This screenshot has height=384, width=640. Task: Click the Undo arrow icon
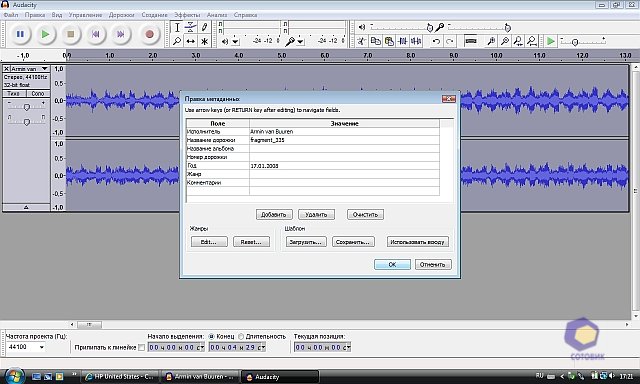[436, 41]
